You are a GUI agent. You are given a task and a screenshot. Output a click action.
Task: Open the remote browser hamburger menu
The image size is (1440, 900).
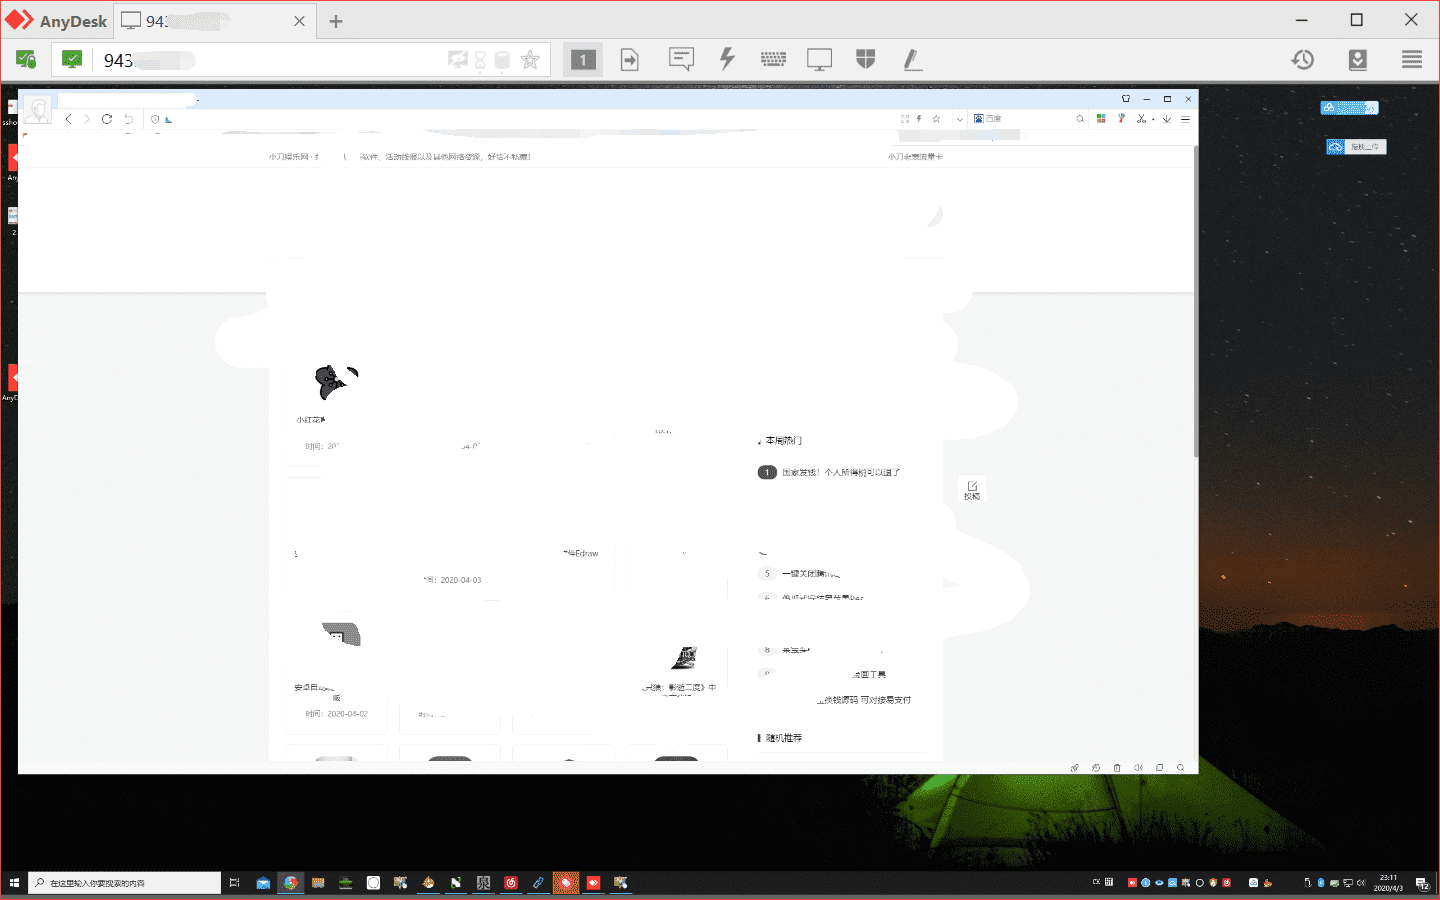1185,119
